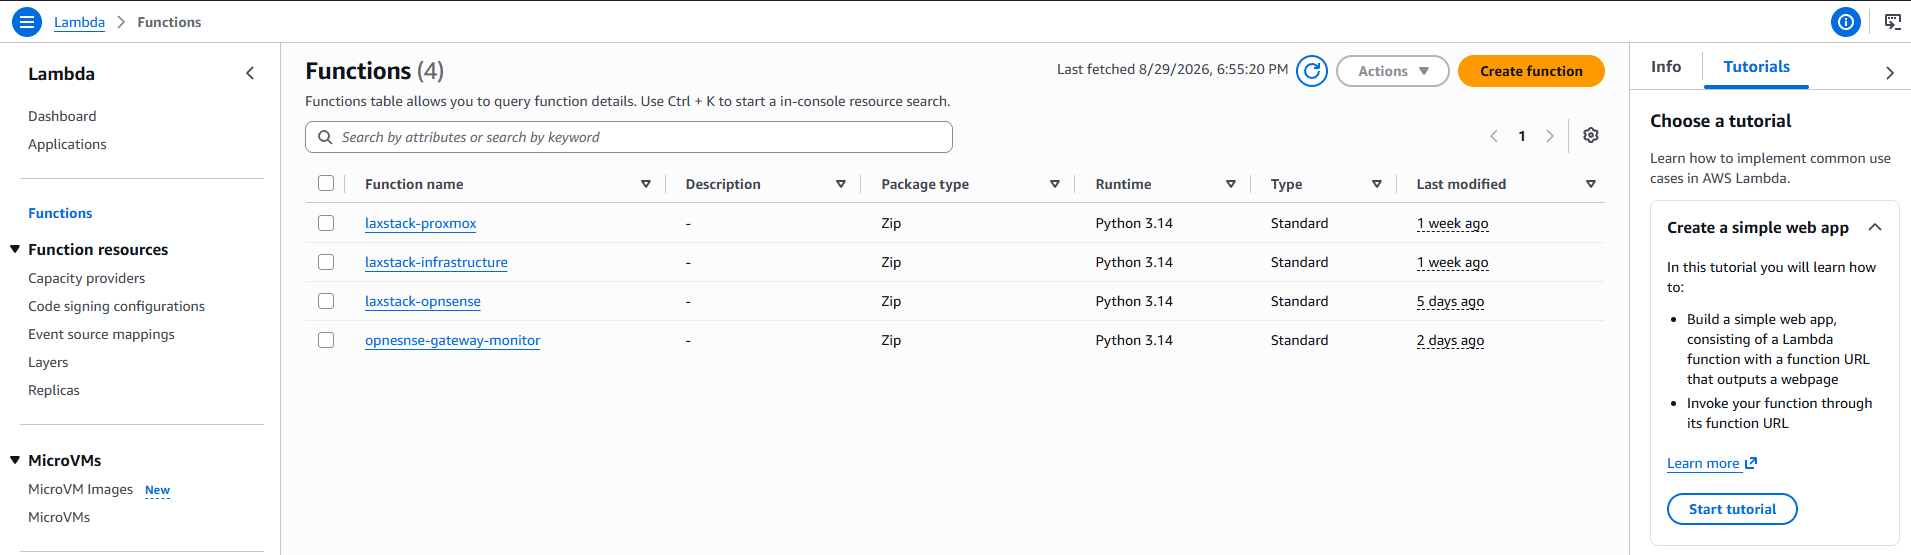This screenshot has width=1911, height=555.
Task: Open the opnesnse-gateway-monitor function
Action: (x=452, y=340)
